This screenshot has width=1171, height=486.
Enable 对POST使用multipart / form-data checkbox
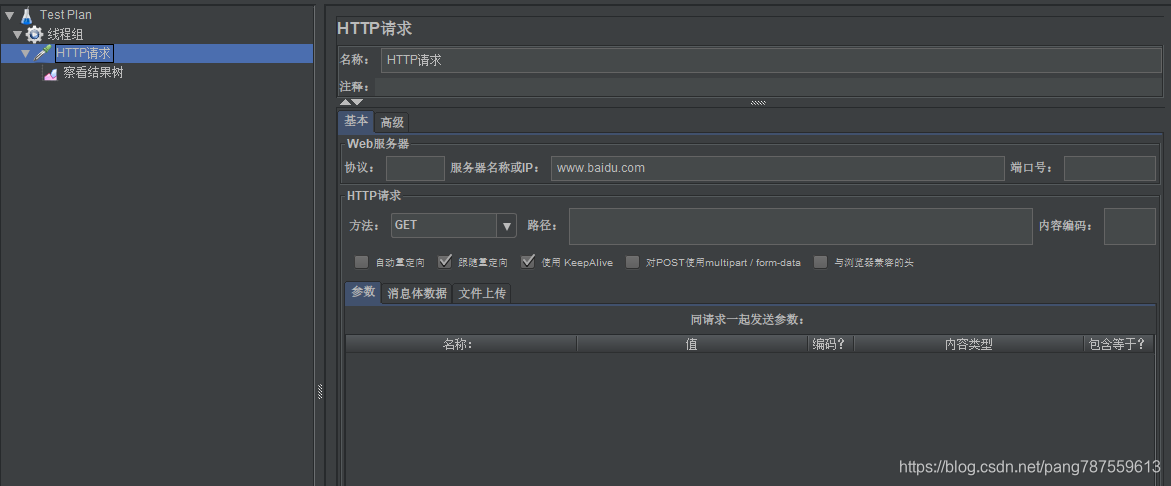point(633,262)
